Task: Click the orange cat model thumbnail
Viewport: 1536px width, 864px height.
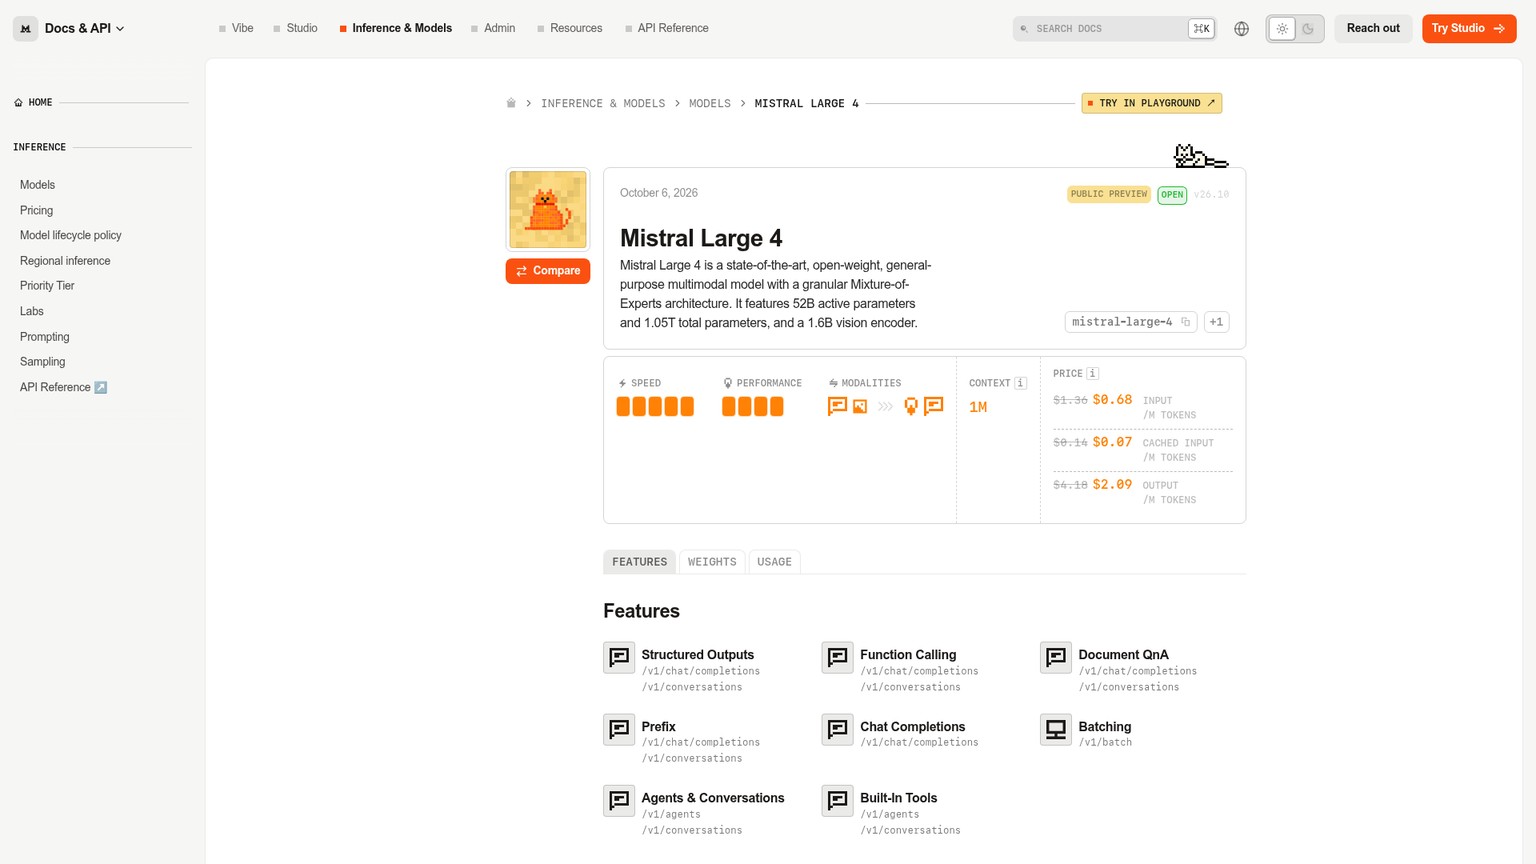Action: pos(548,210)
